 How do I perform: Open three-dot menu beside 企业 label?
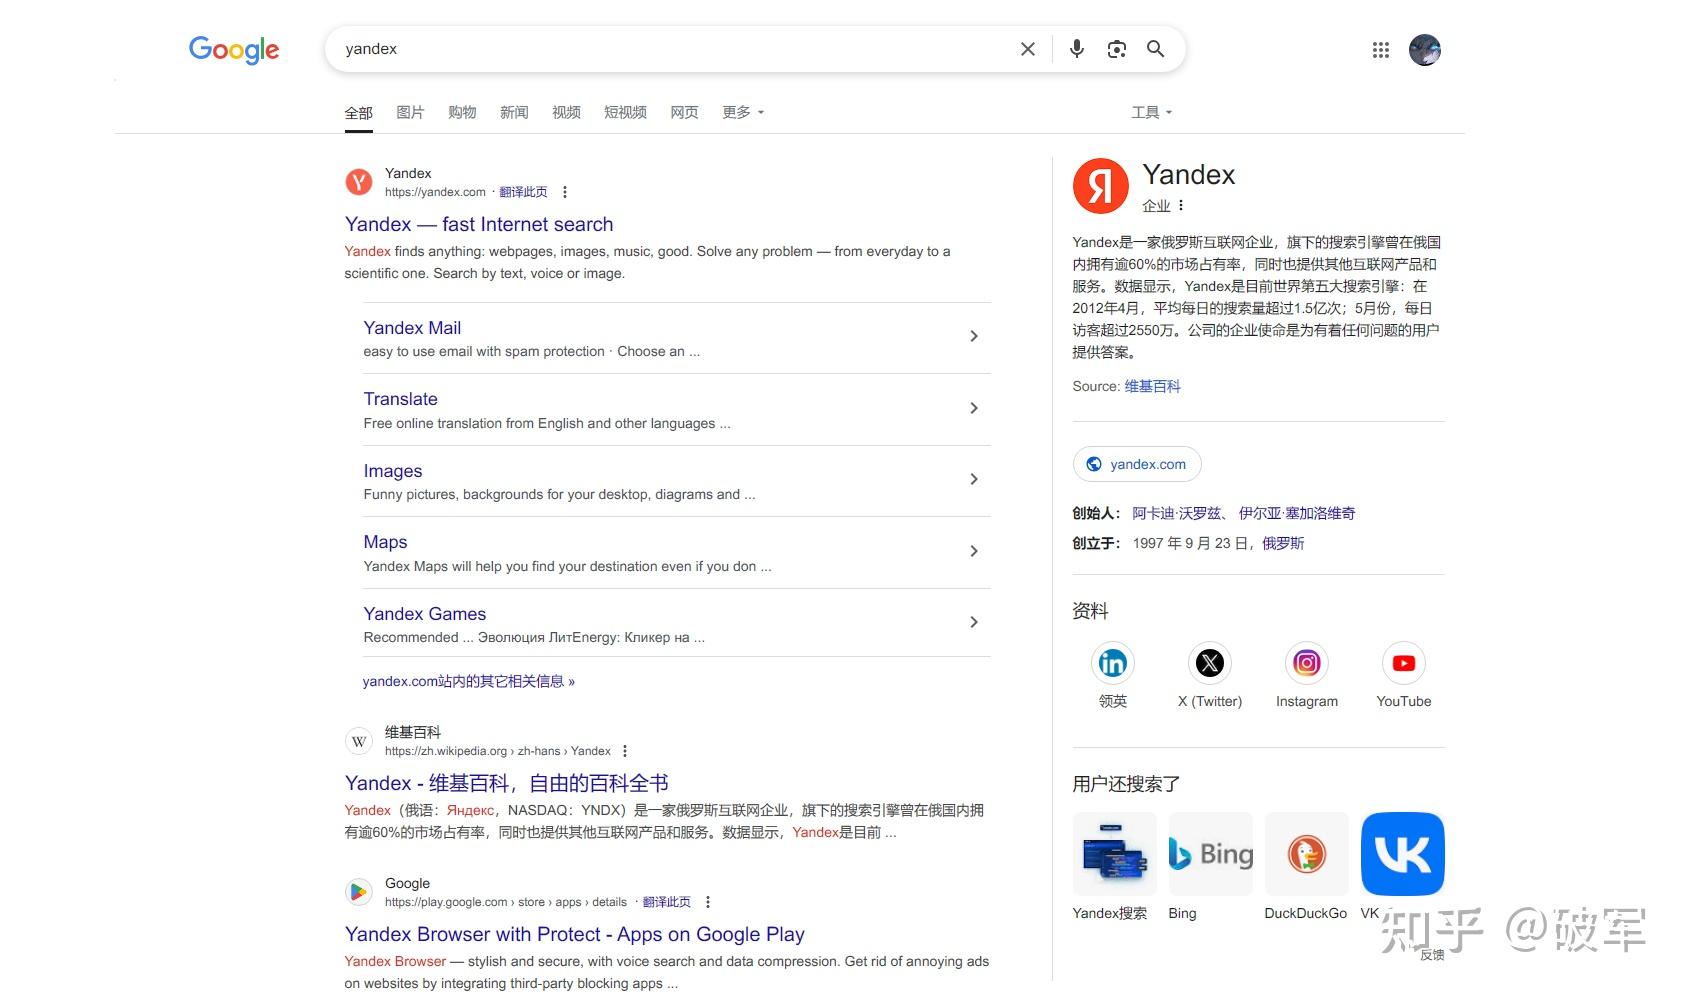[x=1181, y=205]
